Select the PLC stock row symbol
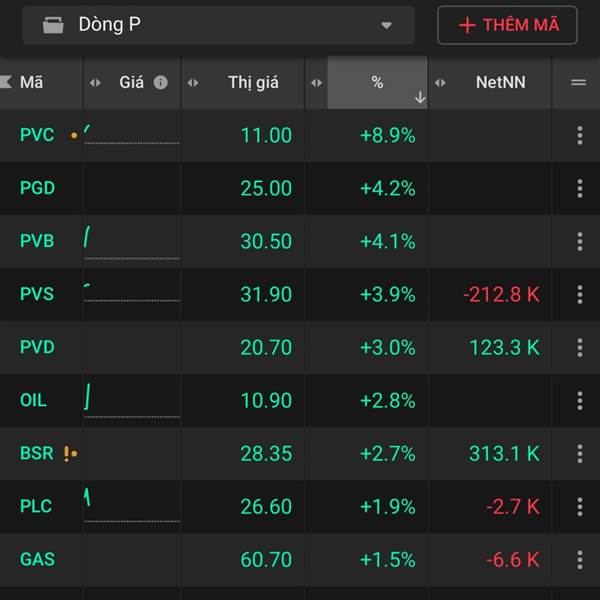This screenshot has width=600, height=600. click(x=37, y=506)
